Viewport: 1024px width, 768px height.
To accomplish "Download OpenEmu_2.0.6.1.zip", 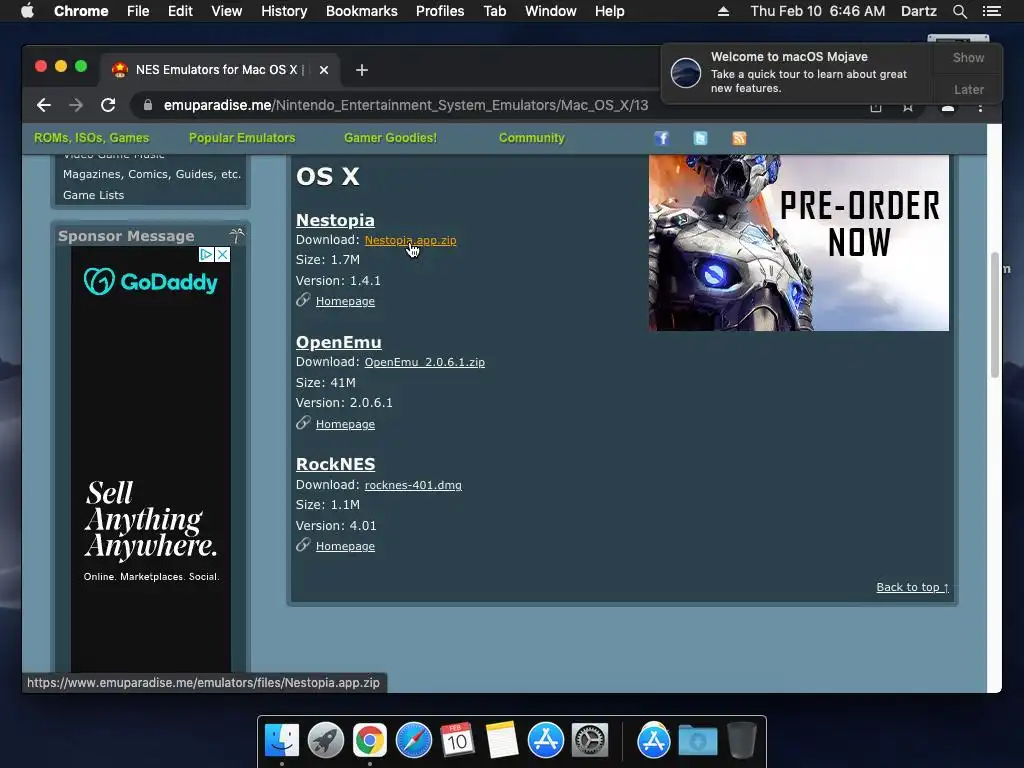I will [424, 362].
